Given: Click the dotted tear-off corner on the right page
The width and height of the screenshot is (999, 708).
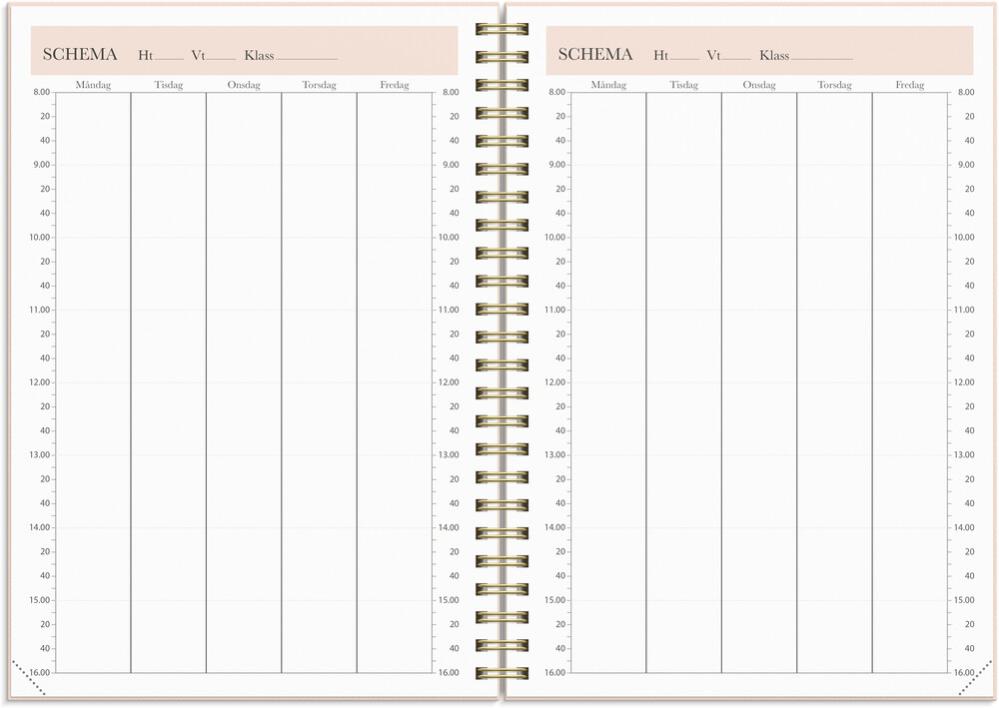Looking at the screenshot, I should click(x=975, y=678).
